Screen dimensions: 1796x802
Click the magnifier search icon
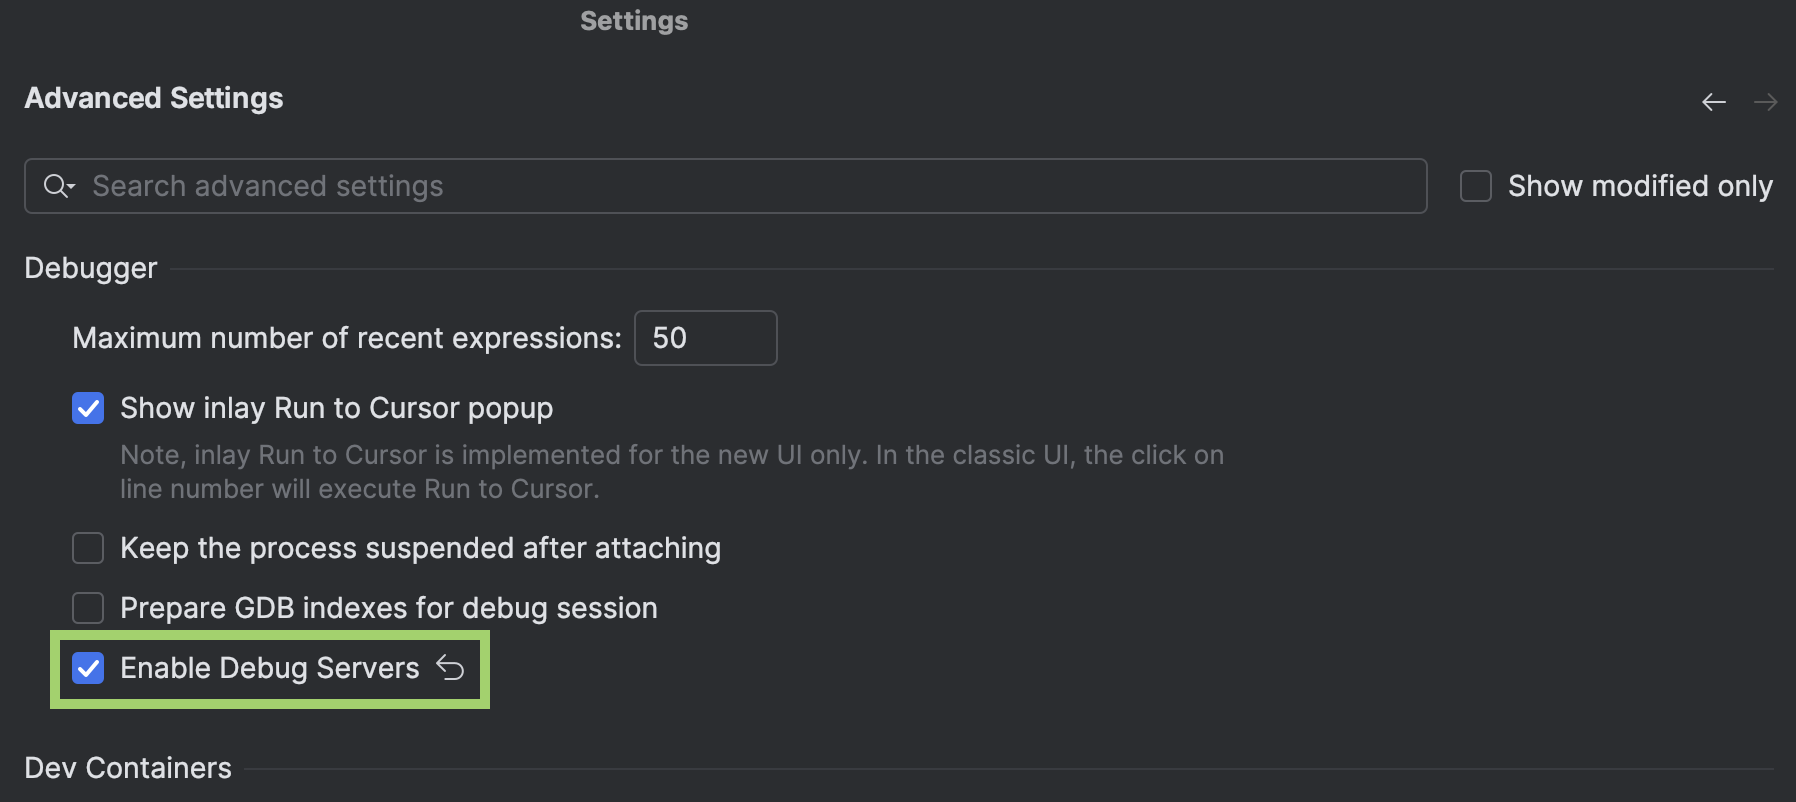[x=54, y=186]
